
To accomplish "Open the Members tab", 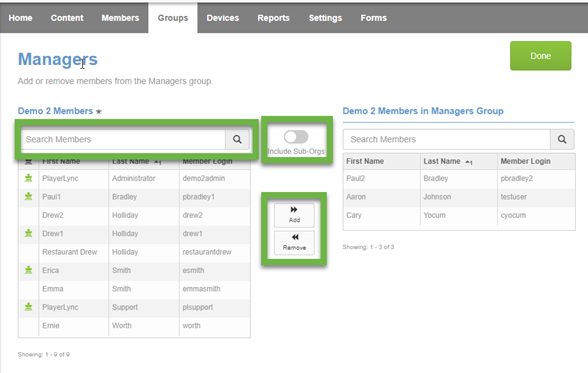I will tap(120, 18).
